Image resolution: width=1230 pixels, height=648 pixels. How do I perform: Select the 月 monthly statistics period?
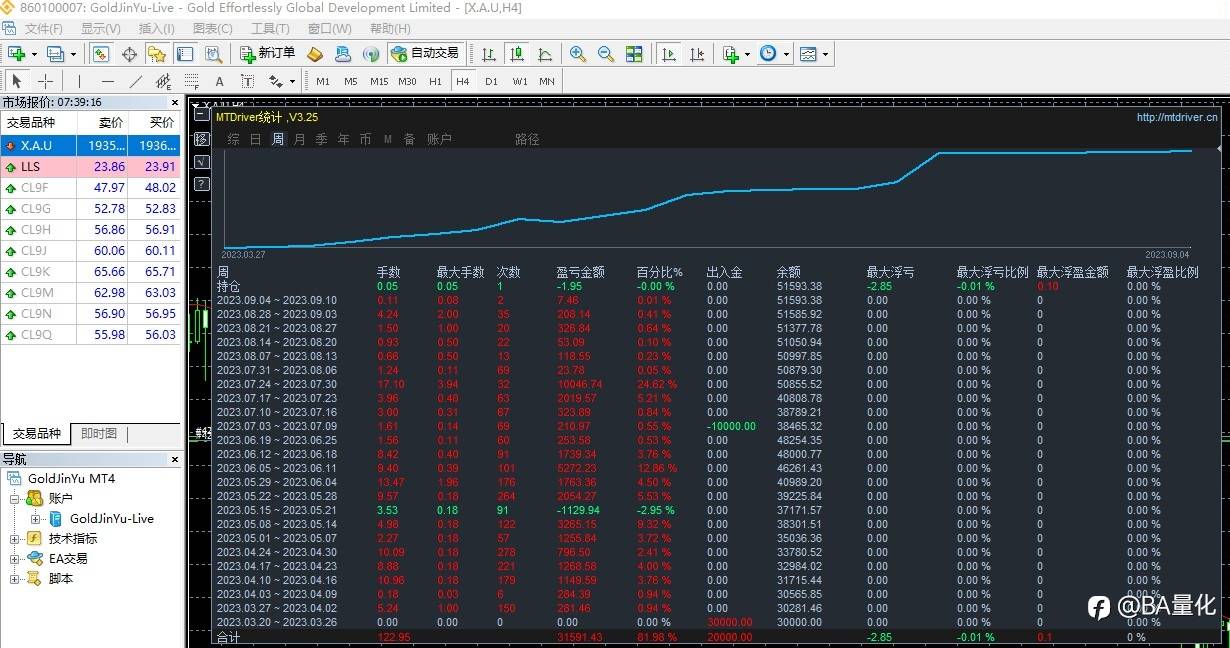point(299,139)
